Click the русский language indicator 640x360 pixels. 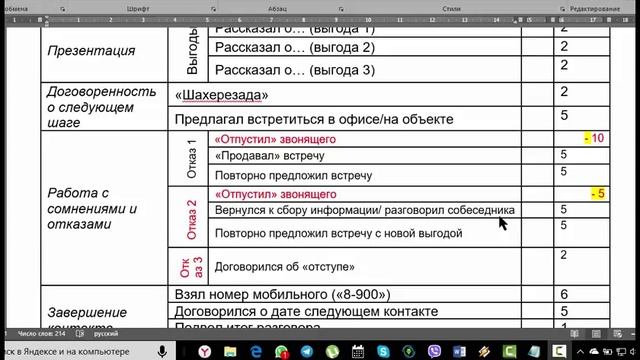click(x=106, y=334)
